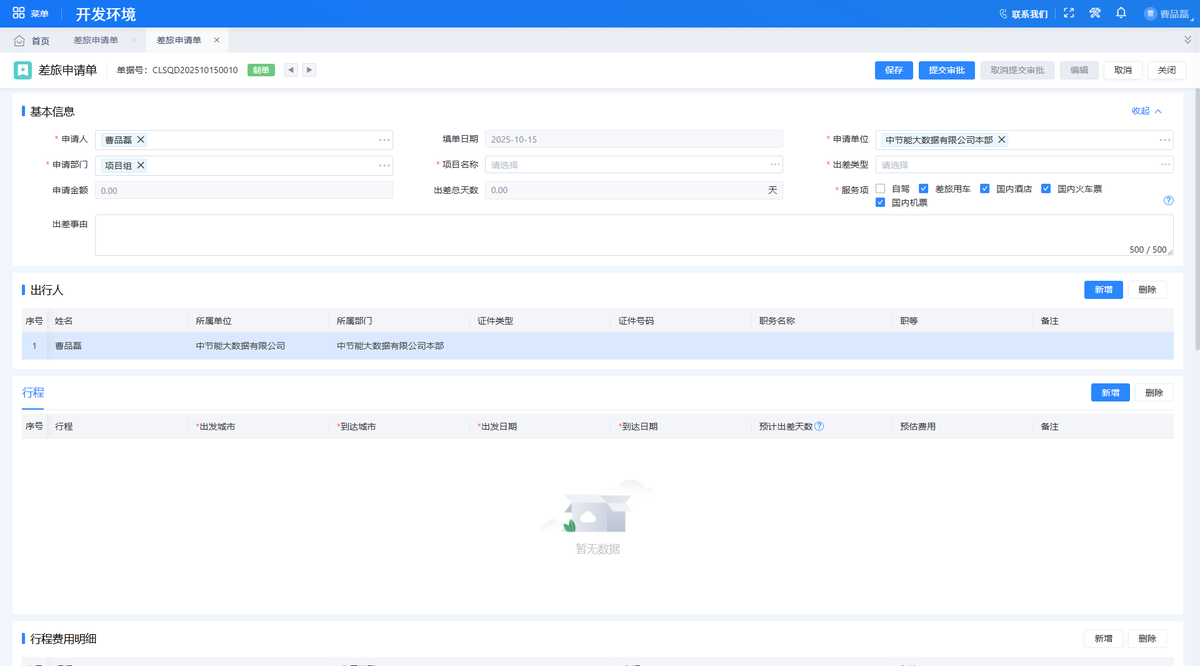Open the 出差类型 dropdown
1200x666 pixels.
click(1025, 165)
